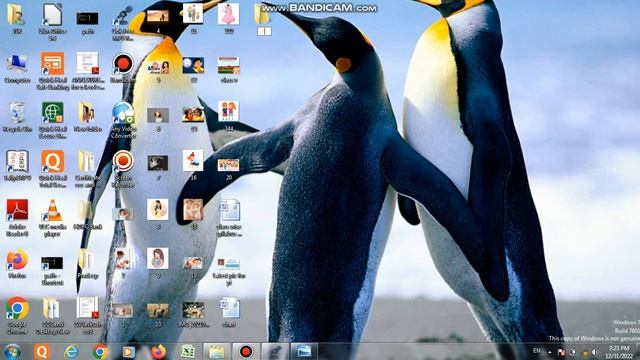640x360 pixels.
Task: Select the dark image thumbnail labeled 7
Action: pyautogui.click(x=158, y=163)
